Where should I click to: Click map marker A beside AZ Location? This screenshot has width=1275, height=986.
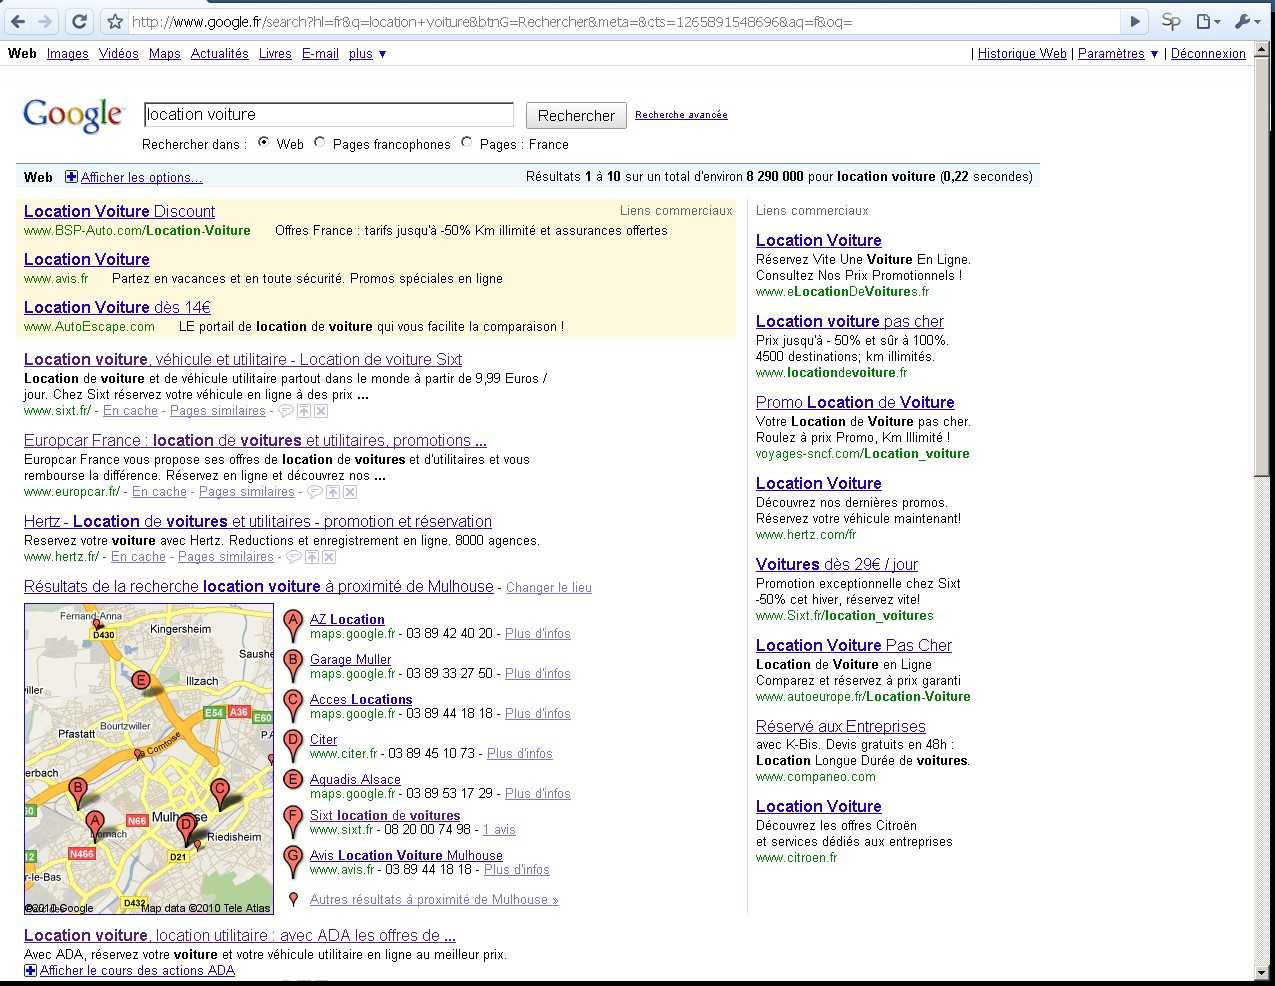point(293,625)
